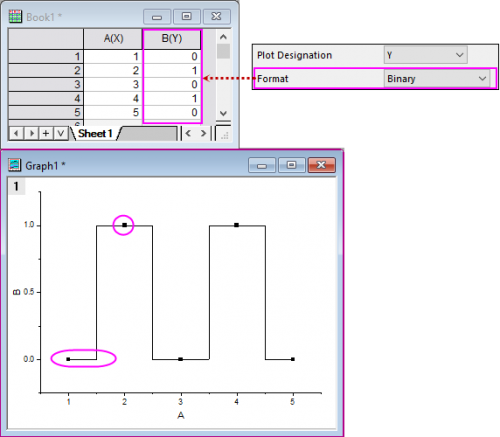Click cell A(X) in row 5
Viewport: 500px width, 437px height.
tap(113, 112)
